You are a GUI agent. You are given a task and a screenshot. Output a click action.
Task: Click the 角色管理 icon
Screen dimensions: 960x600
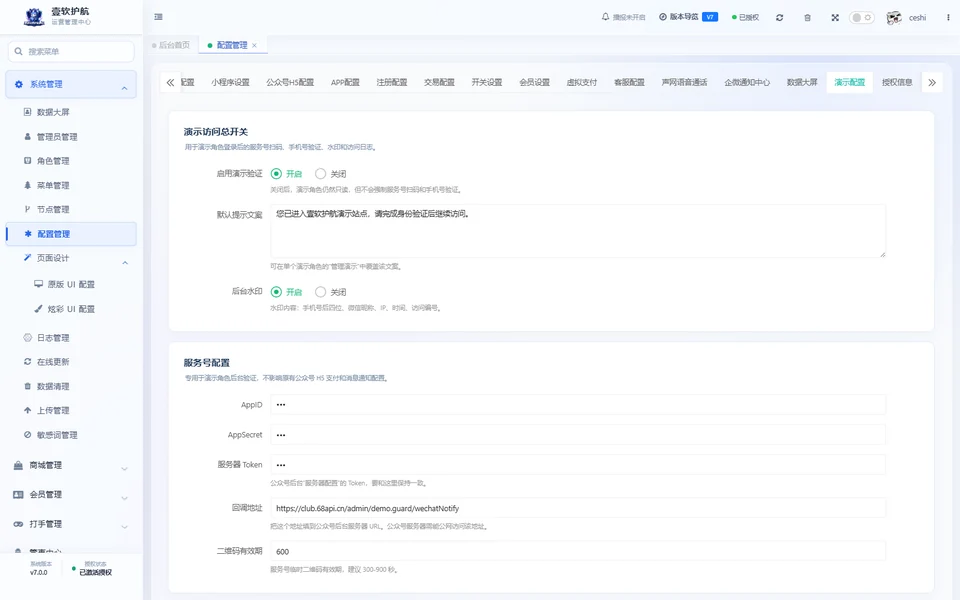point(27,161)
